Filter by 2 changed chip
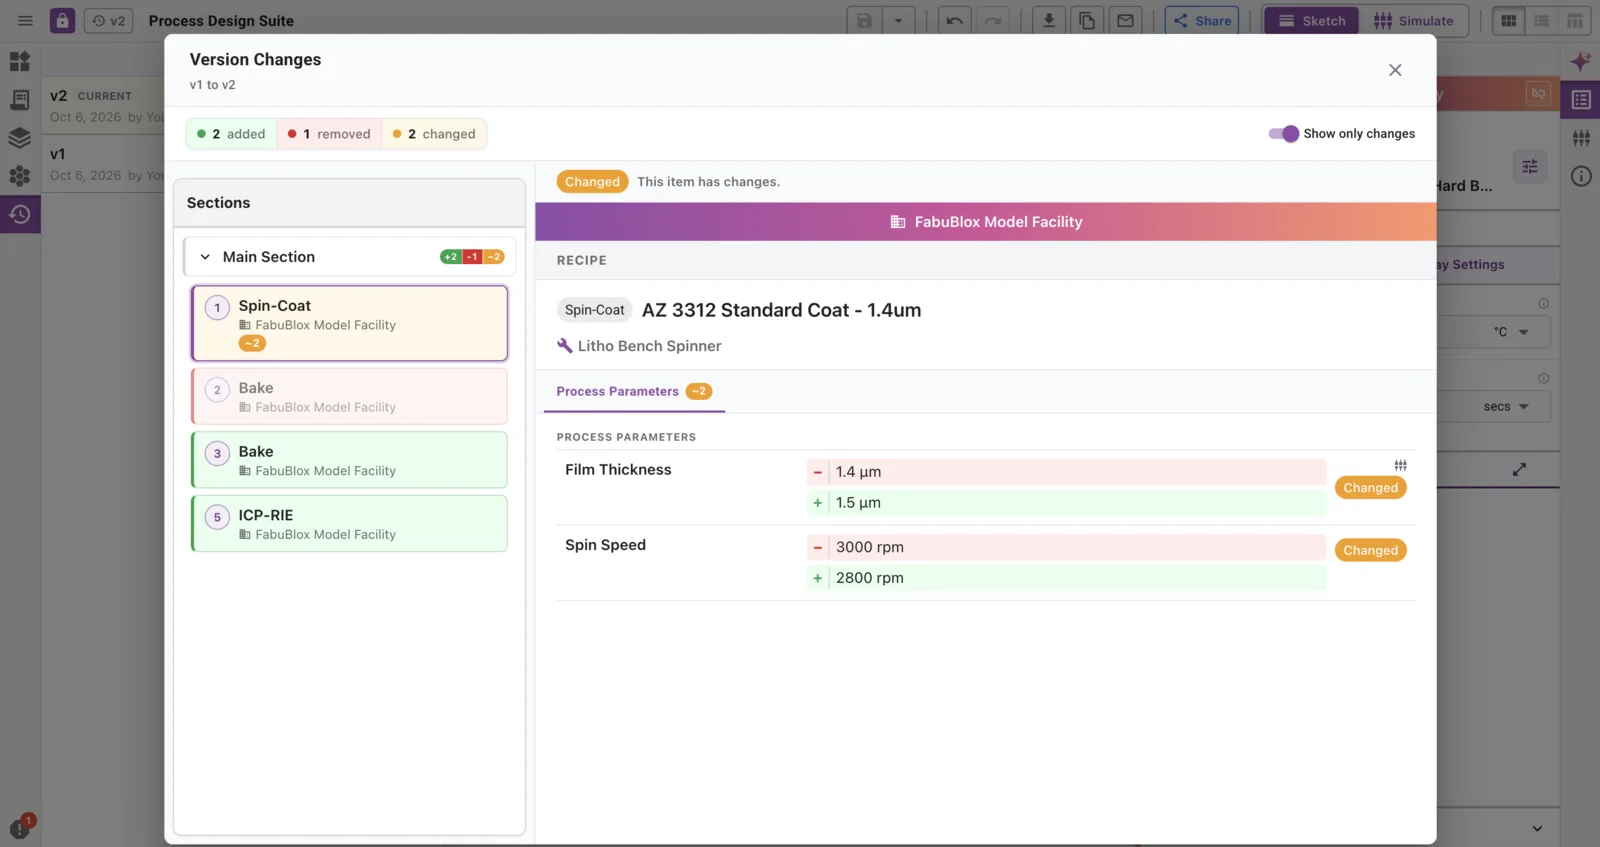 pyautogui.click(x=434, y=134)
